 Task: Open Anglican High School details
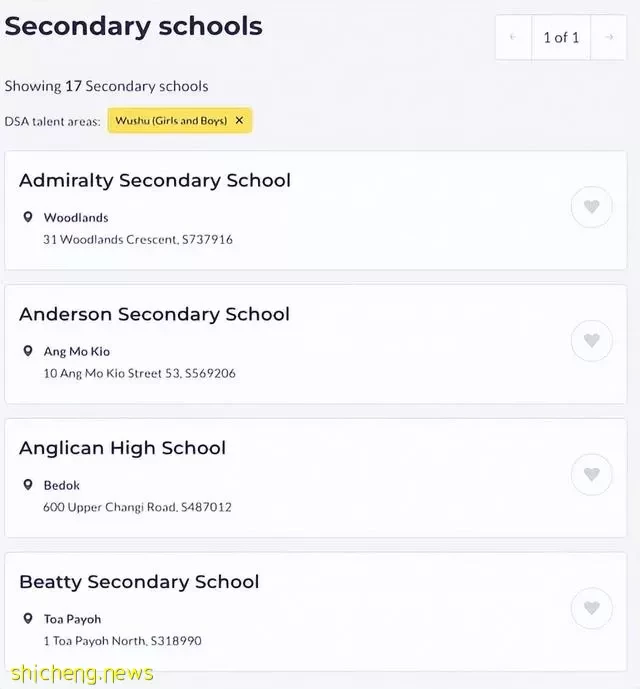pyautogui.click(x=123, y=448)
